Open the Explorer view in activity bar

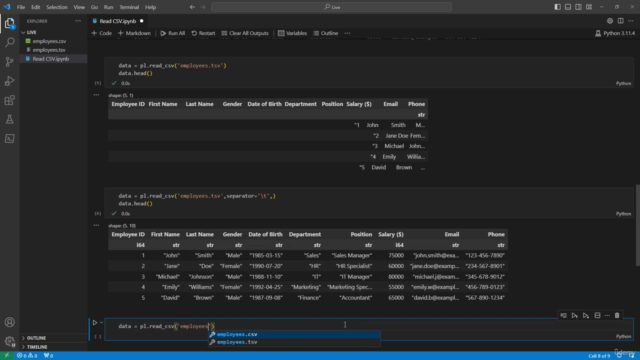[9, 24]
